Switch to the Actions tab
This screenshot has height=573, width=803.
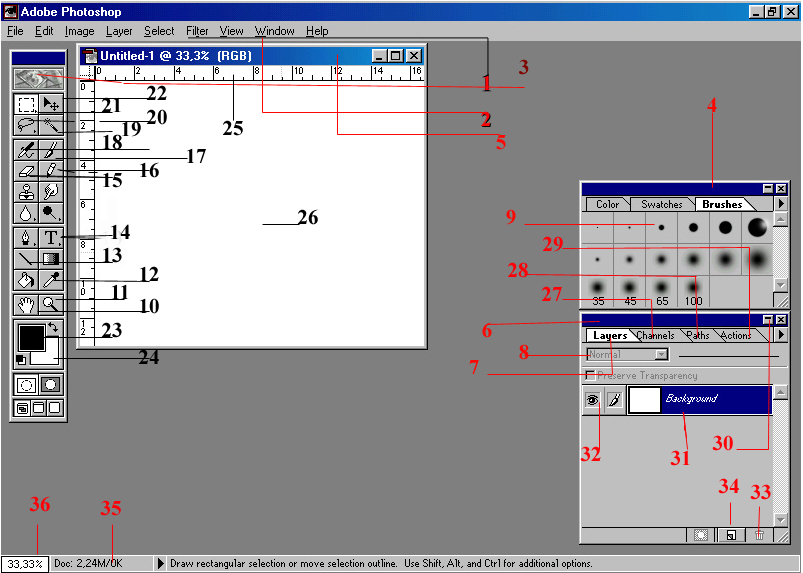coord(735,335)
